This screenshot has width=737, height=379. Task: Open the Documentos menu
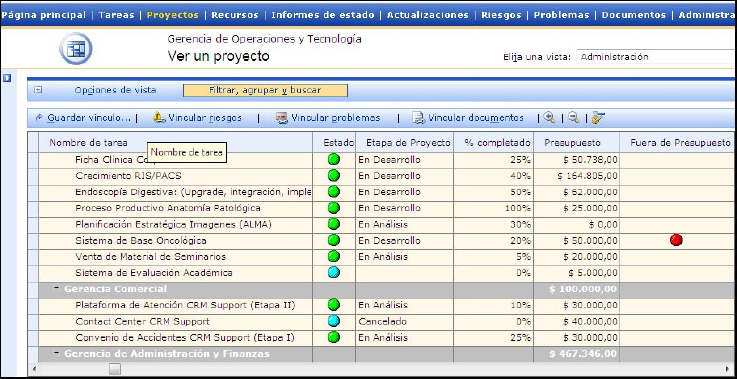pyautogui.click(x=634, y=15)
